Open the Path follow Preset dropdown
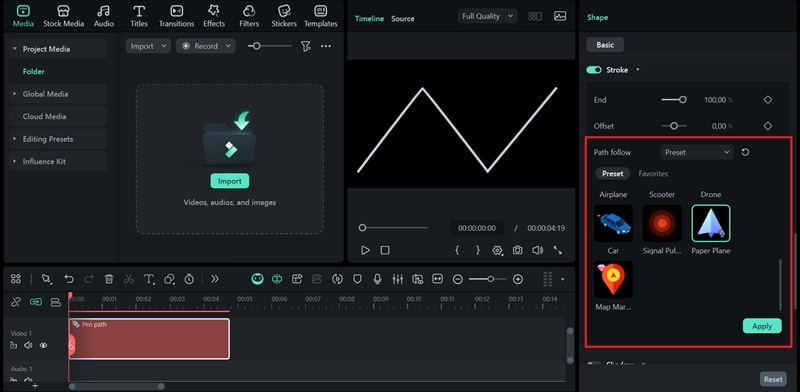The image size is (800, 392). pyautogui.click(x=697, y=152)
